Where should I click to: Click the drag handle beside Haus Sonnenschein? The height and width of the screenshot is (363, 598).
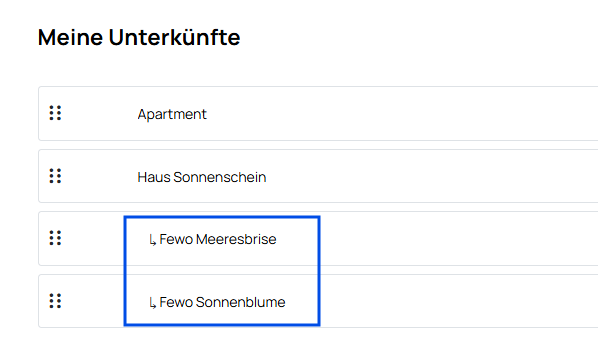[55, 176]
